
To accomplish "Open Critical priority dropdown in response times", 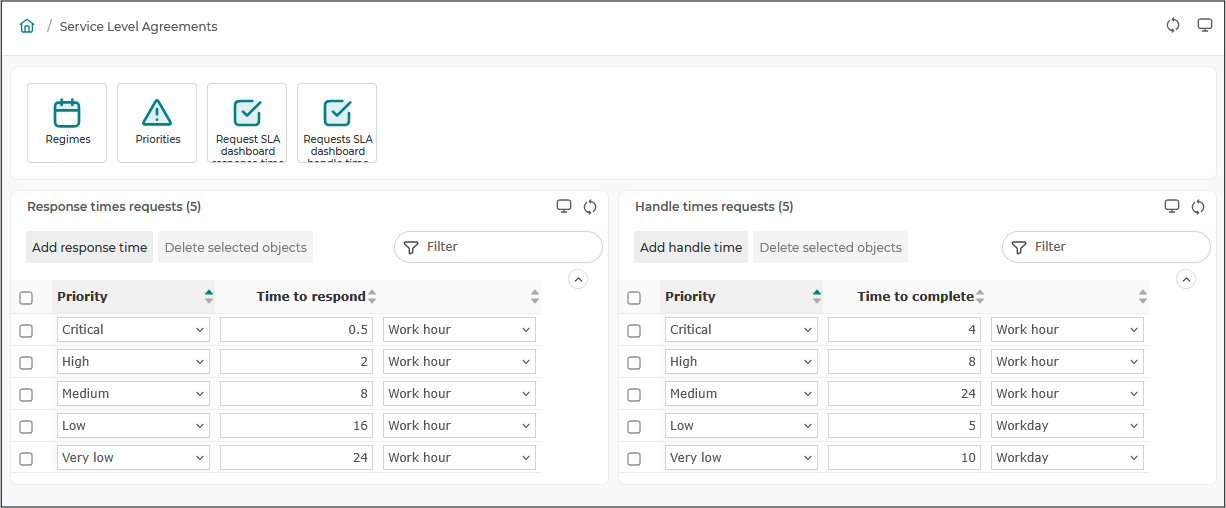I will point(133,330).
